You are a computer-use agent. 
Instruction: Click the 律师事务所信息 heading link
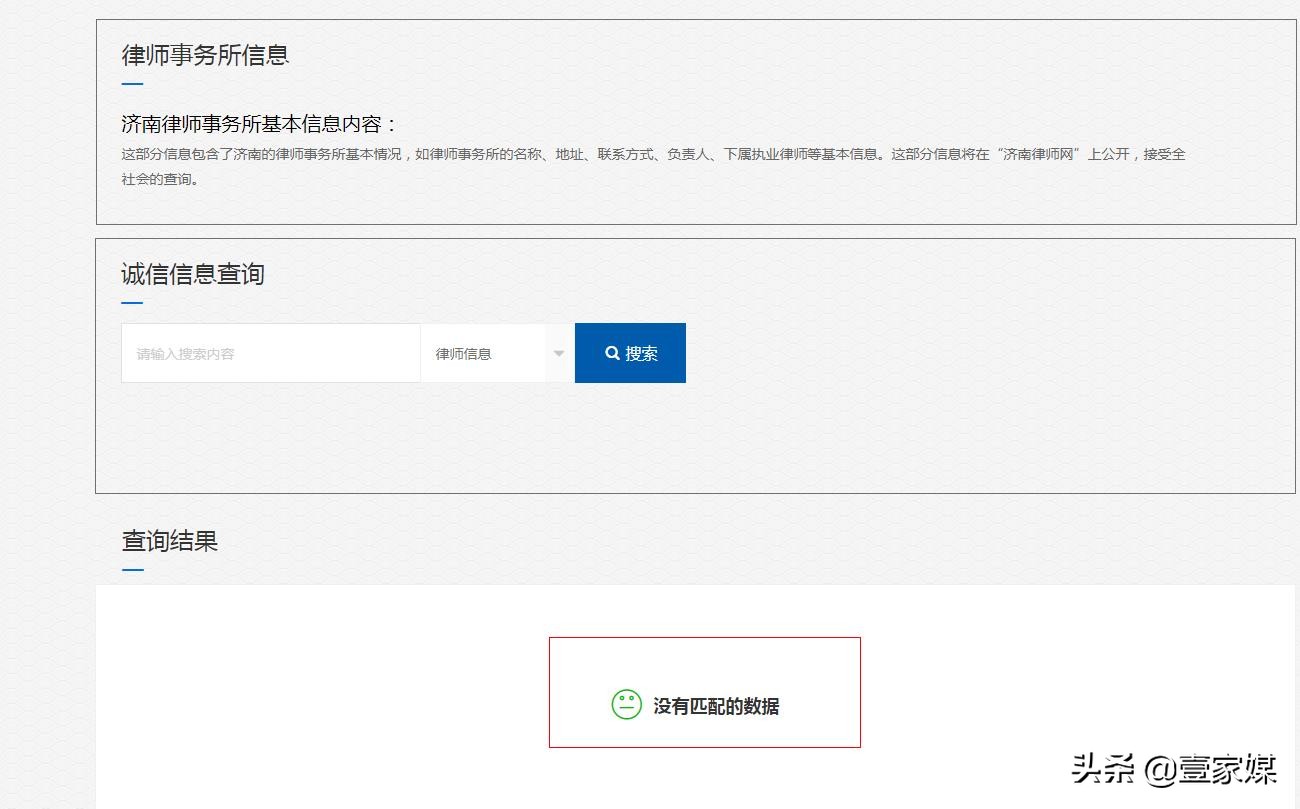click(203, 55)
